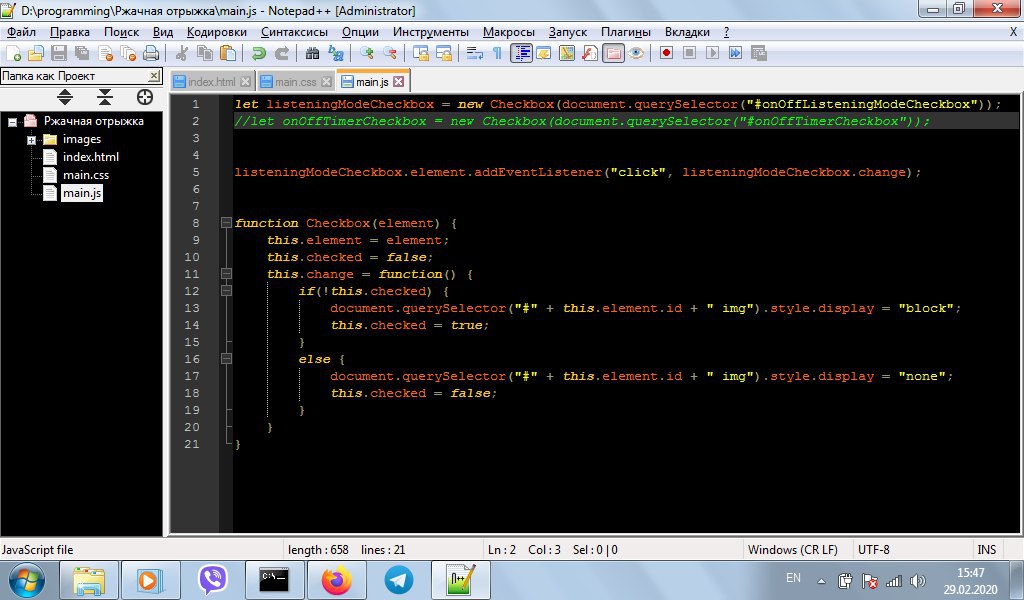Close the Папка как Проект panel

click(154, 76)
